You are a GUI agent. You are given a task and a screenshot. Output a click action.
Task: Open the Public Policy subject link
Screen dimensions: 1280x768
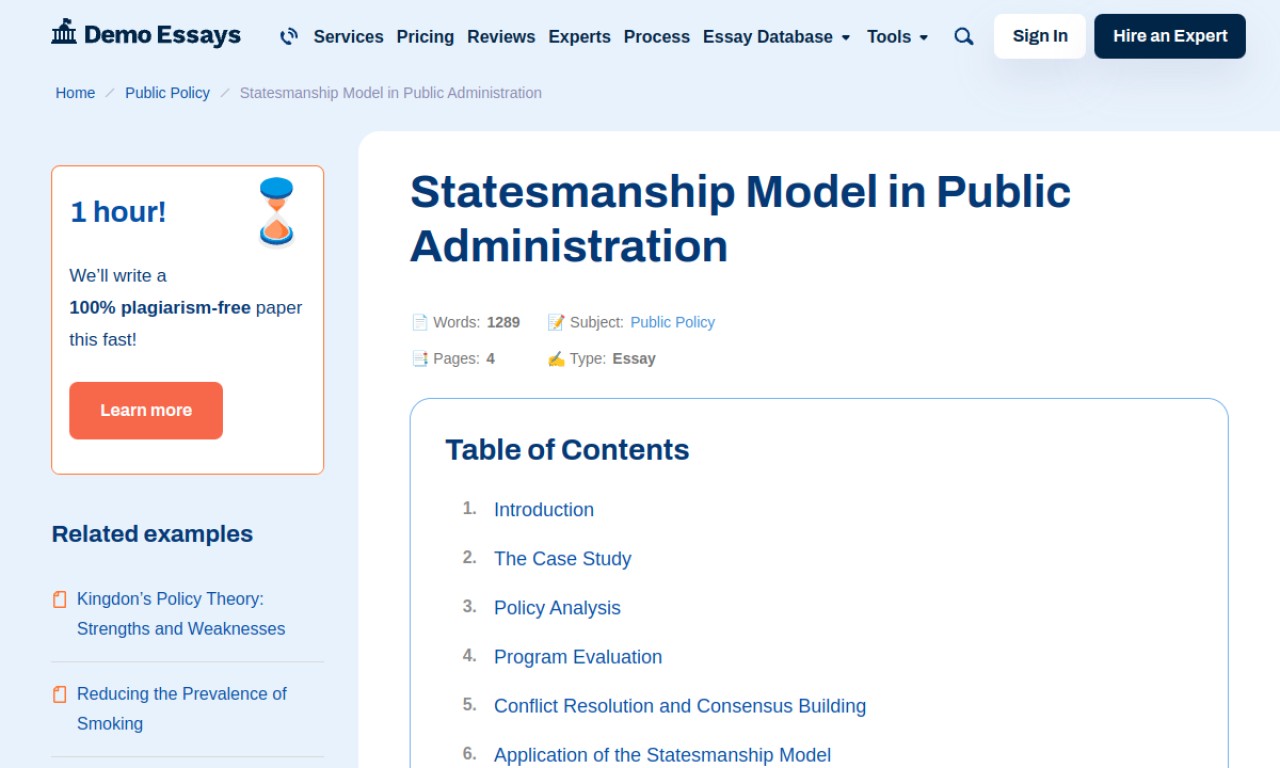673,322
